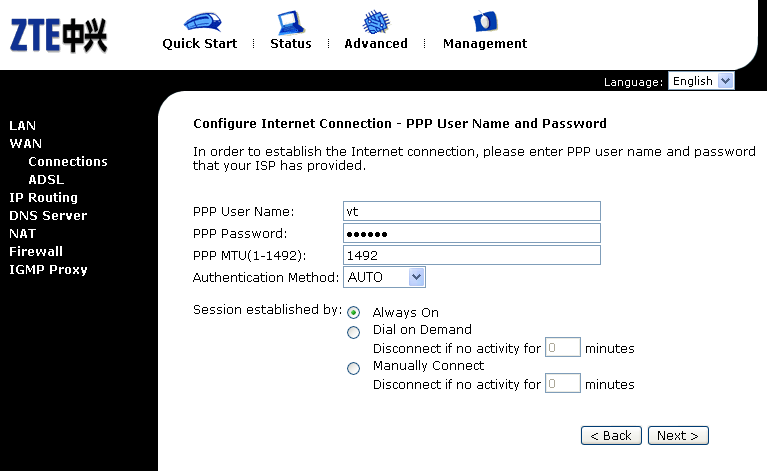The image size is (768, 471).
Task: Click the PPP Password field
Action: click(x=472, y=233)
